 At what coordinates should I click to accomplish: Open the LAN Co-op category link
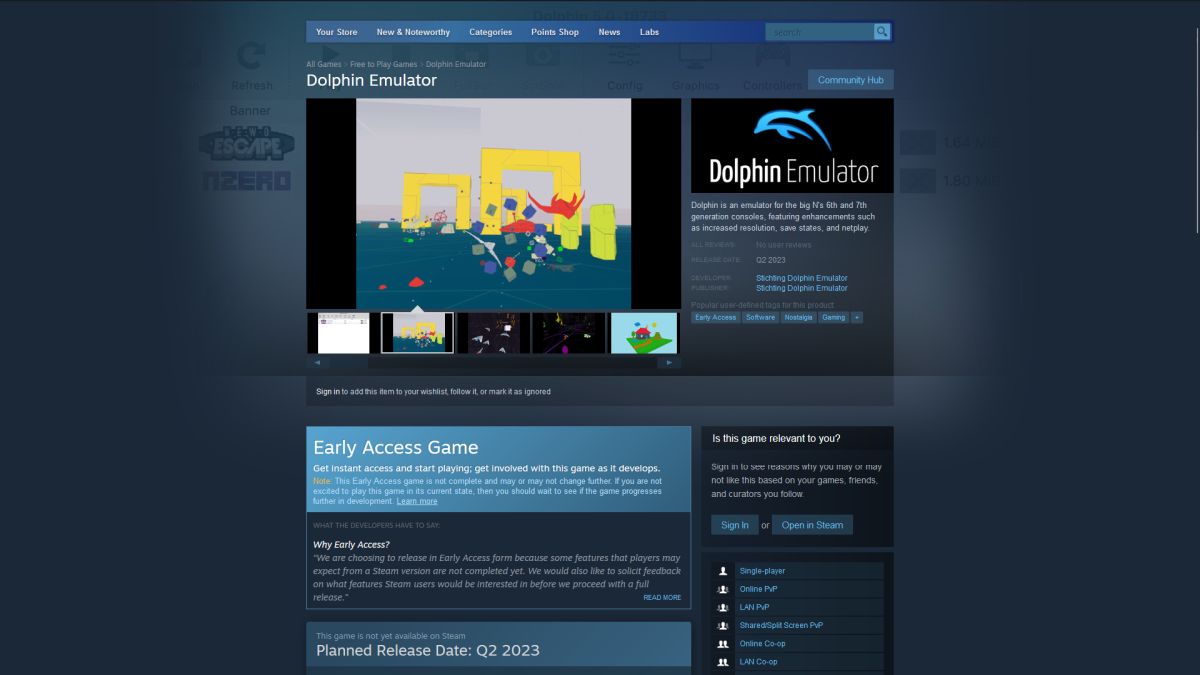point(758,661)
